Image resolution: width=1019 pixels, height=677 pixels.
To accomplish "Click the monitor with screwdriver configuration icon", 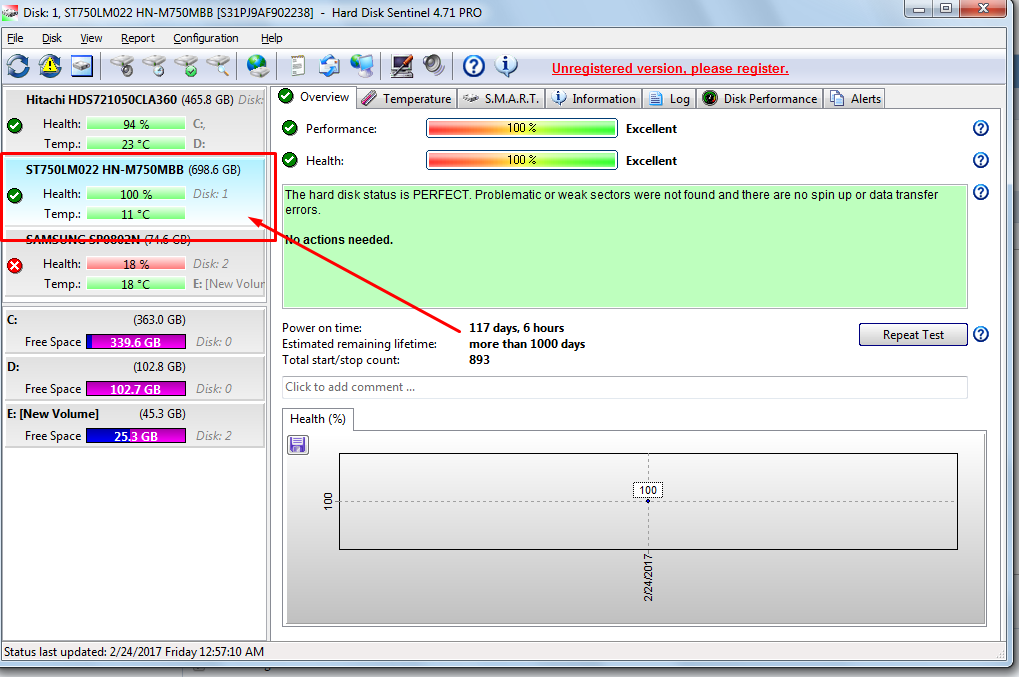I will tap(402, 66).
